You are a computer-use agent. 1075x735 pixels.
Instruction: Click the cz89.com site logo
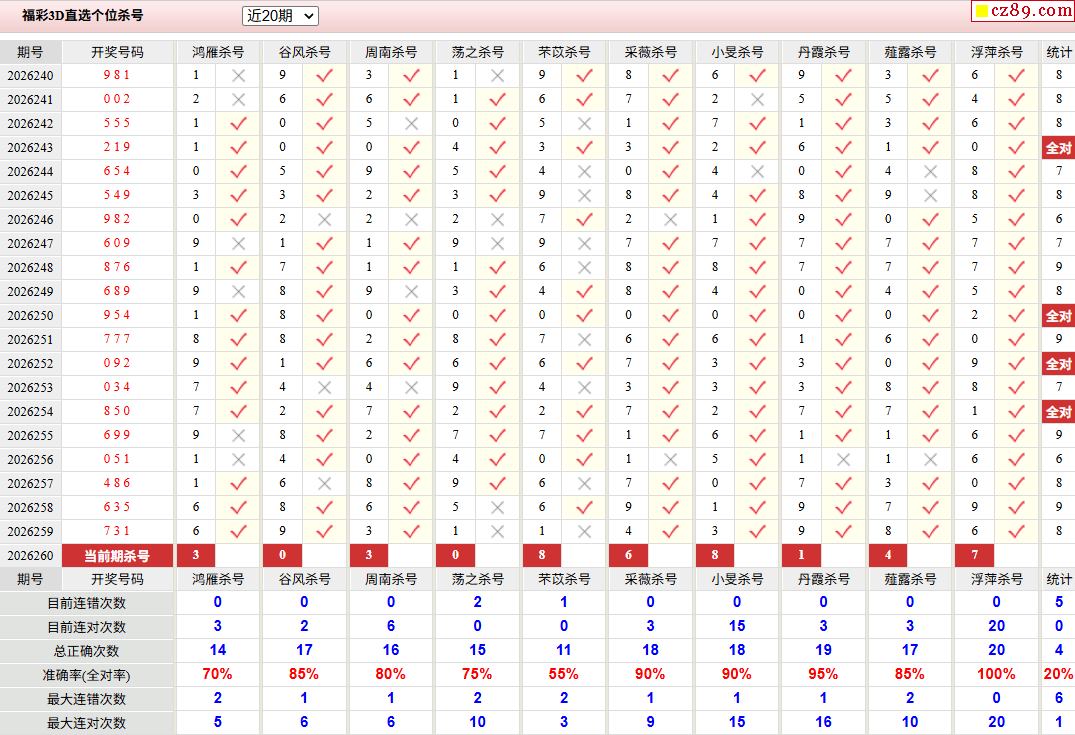(x=1023, y=10)
